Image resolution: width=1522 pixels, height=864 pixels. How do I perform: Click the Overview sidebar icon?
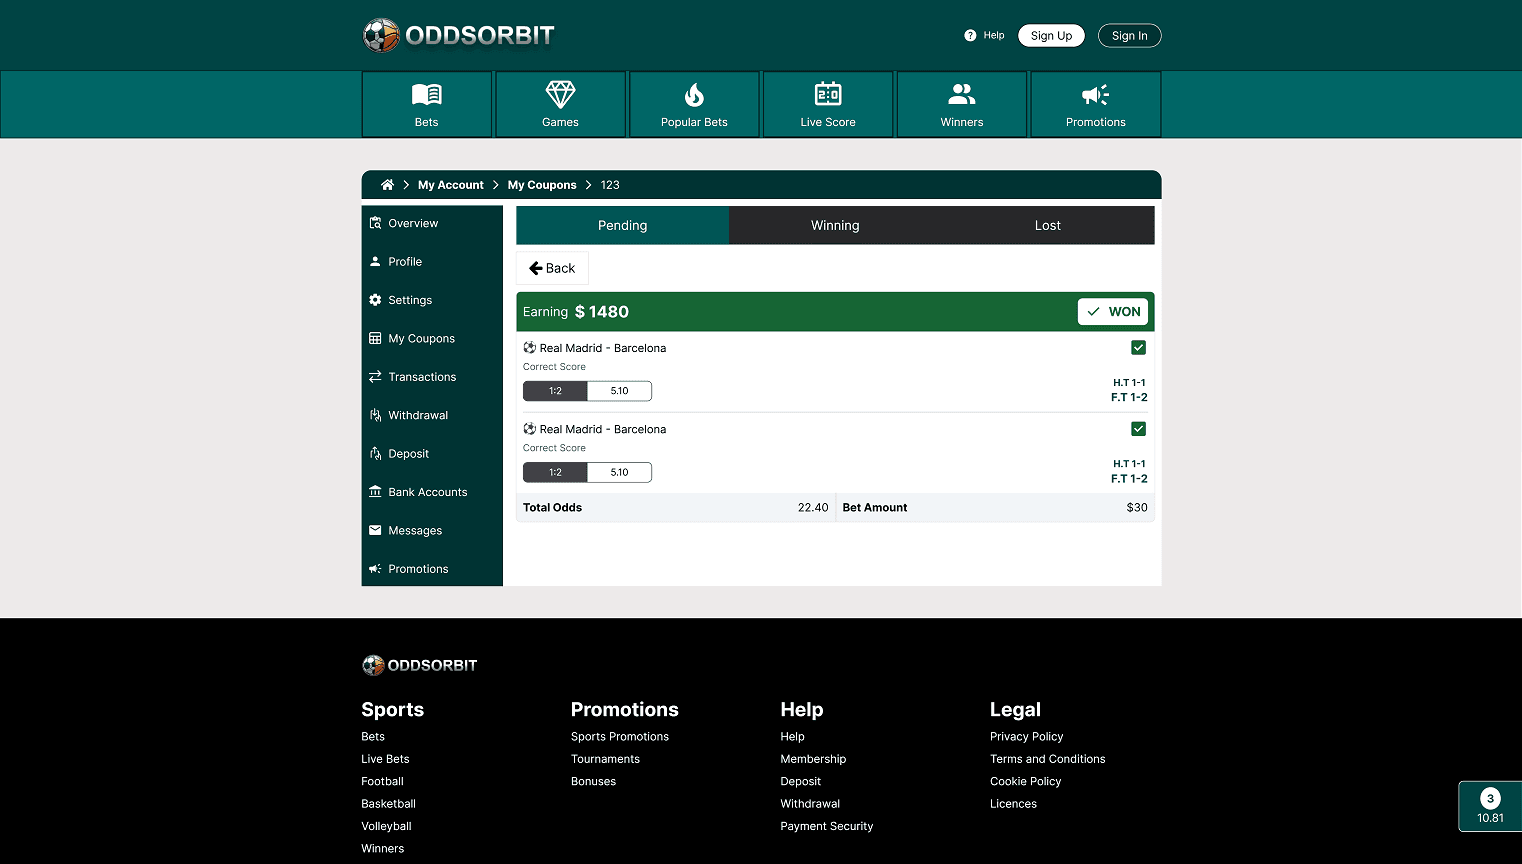point(375,223)
